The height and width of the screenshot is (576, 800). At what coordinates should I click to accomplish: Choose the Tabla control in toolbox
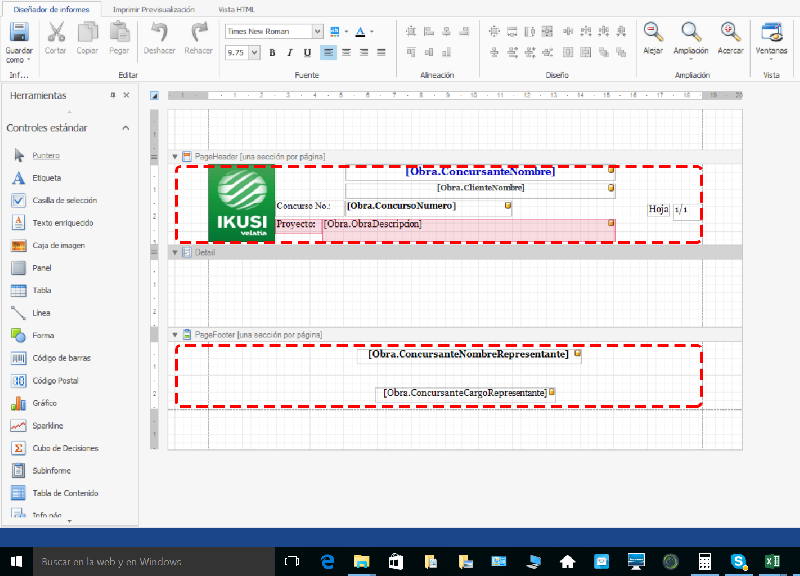click(x=41, y=290)
